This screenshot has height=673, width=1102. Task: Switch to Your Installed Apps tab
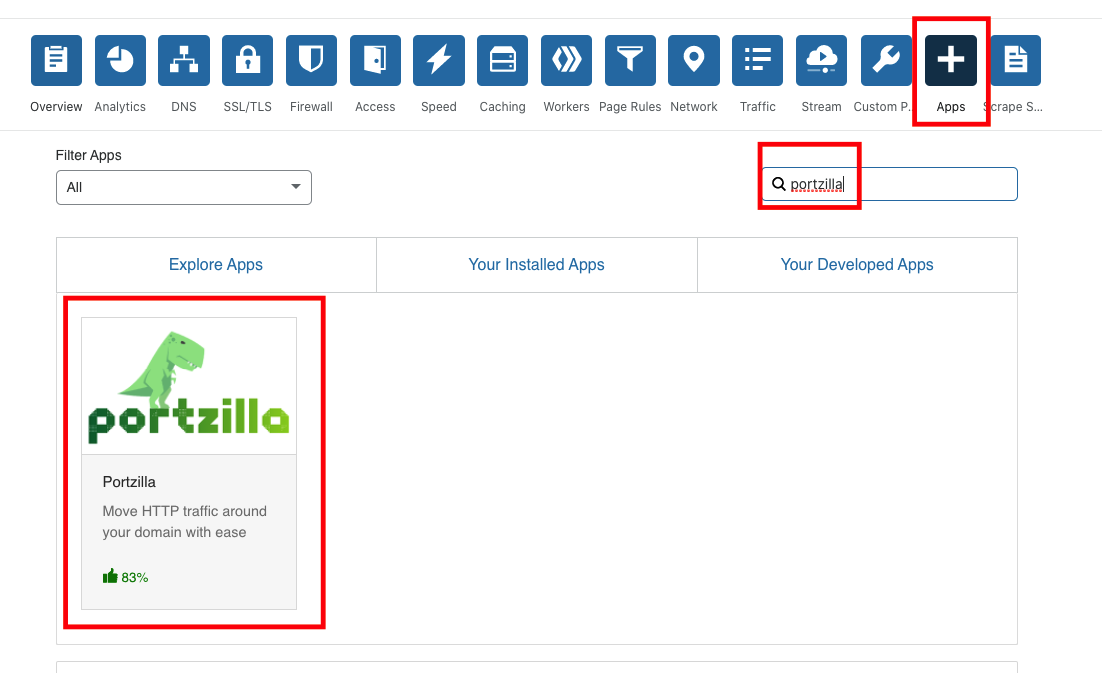pos(536,265)
